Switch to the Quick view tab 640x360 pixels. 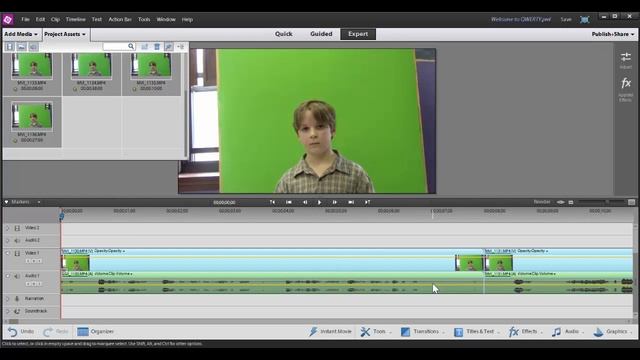click(x=283, y=34)
